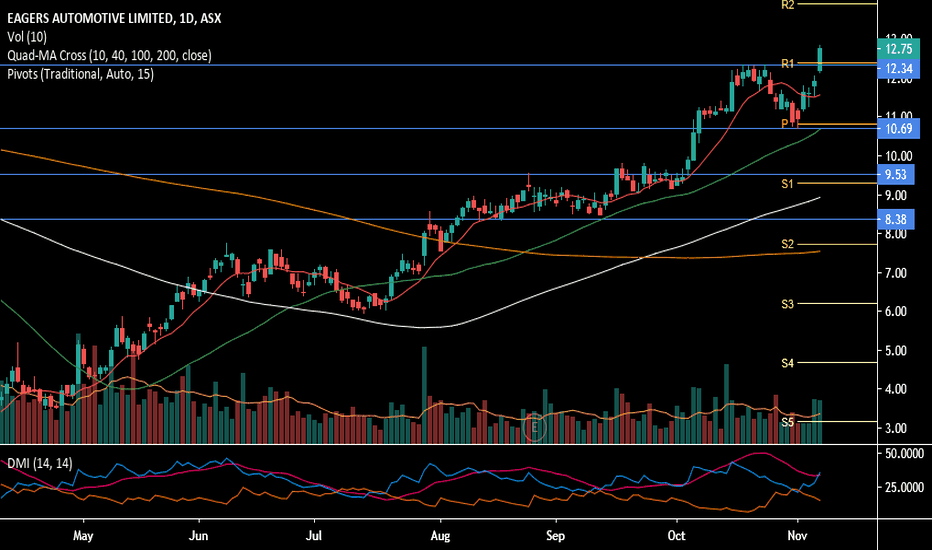Click the Oct label on time axis
The height and width of the screenshot is (550, 932).
676,536
